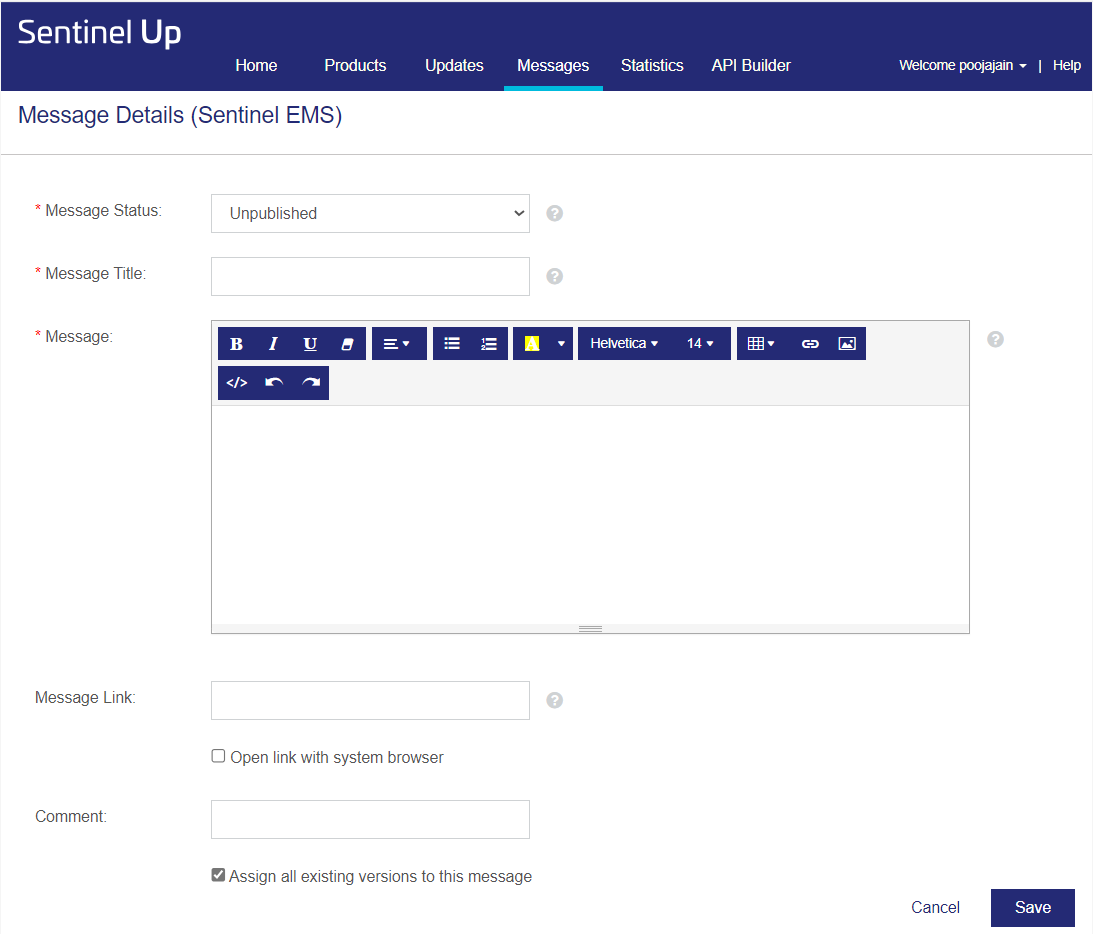The width and height of the screenshot is (1093, 934).
Task: Apply italic formatting in the editor
Action: [x=273, y=344]
